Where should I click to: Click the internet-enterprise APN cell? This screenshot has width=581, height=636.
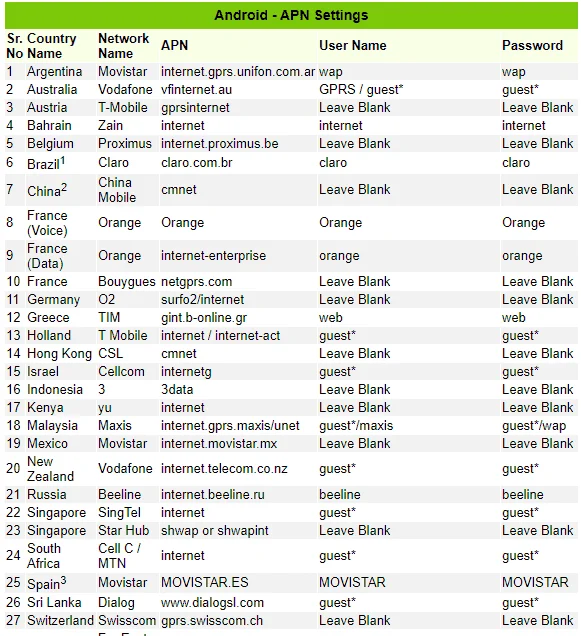pyautogui.click(x=213, y=256)
